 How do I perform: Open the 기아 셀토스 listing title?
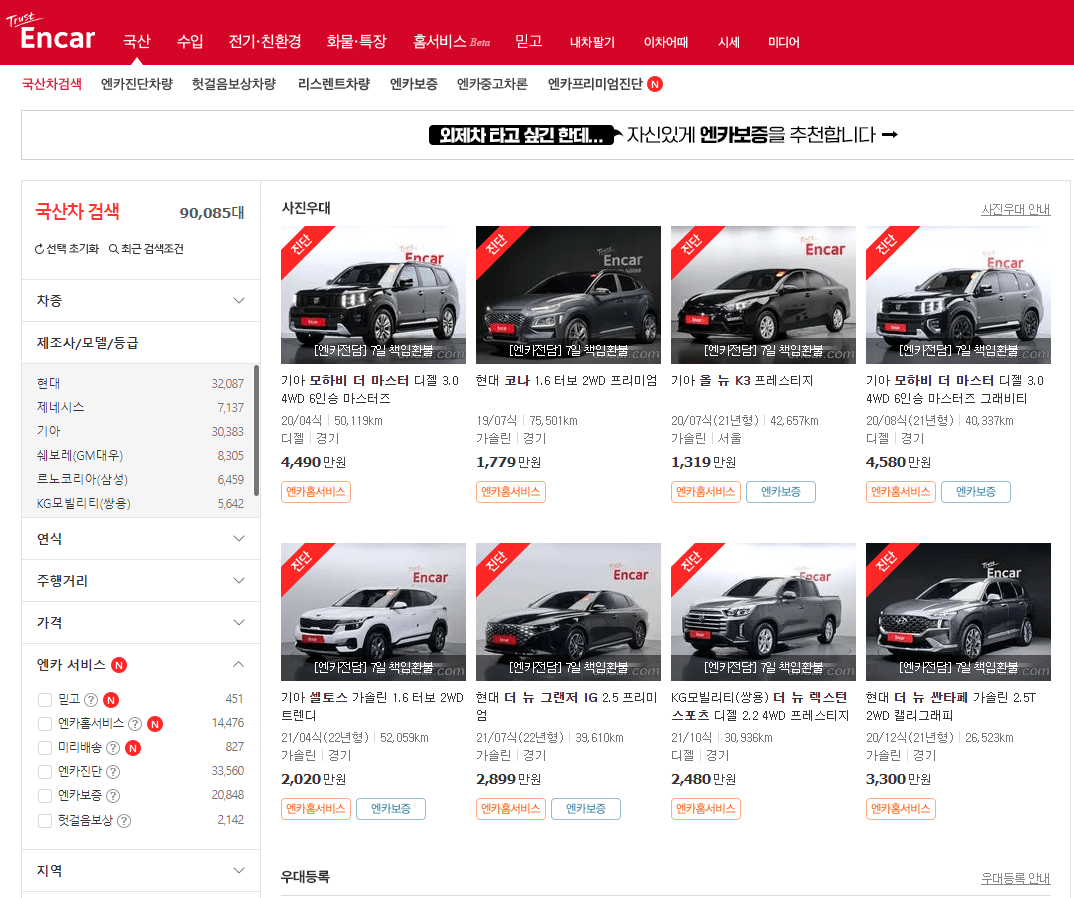pos(373,706)
